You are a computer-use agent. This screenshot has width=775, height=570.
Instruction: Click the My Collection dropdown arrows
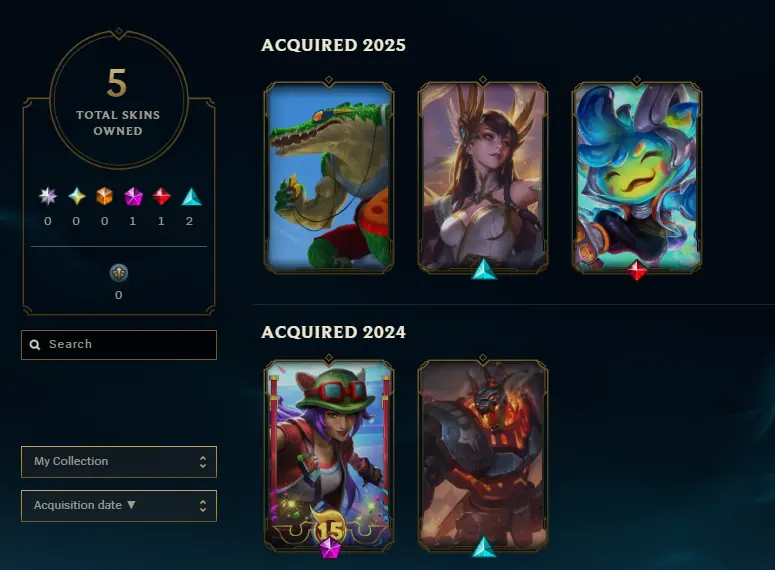203,462
